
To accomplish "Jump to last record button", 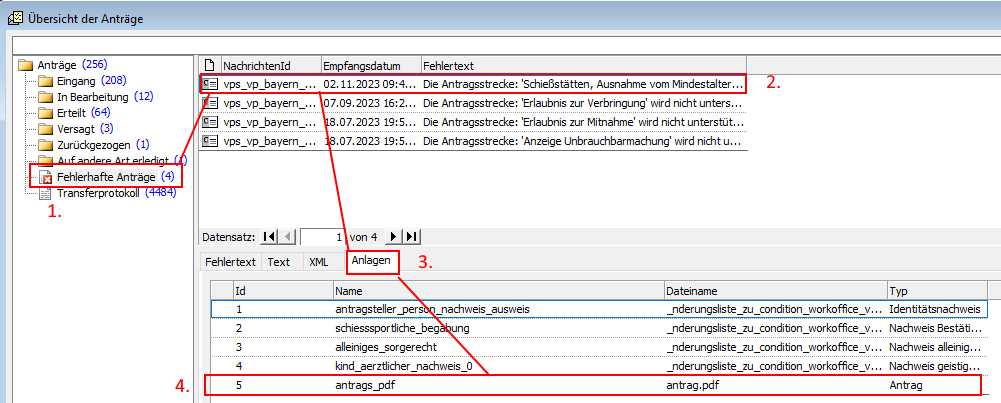I will pyautogui.click(x=411, y=236).
